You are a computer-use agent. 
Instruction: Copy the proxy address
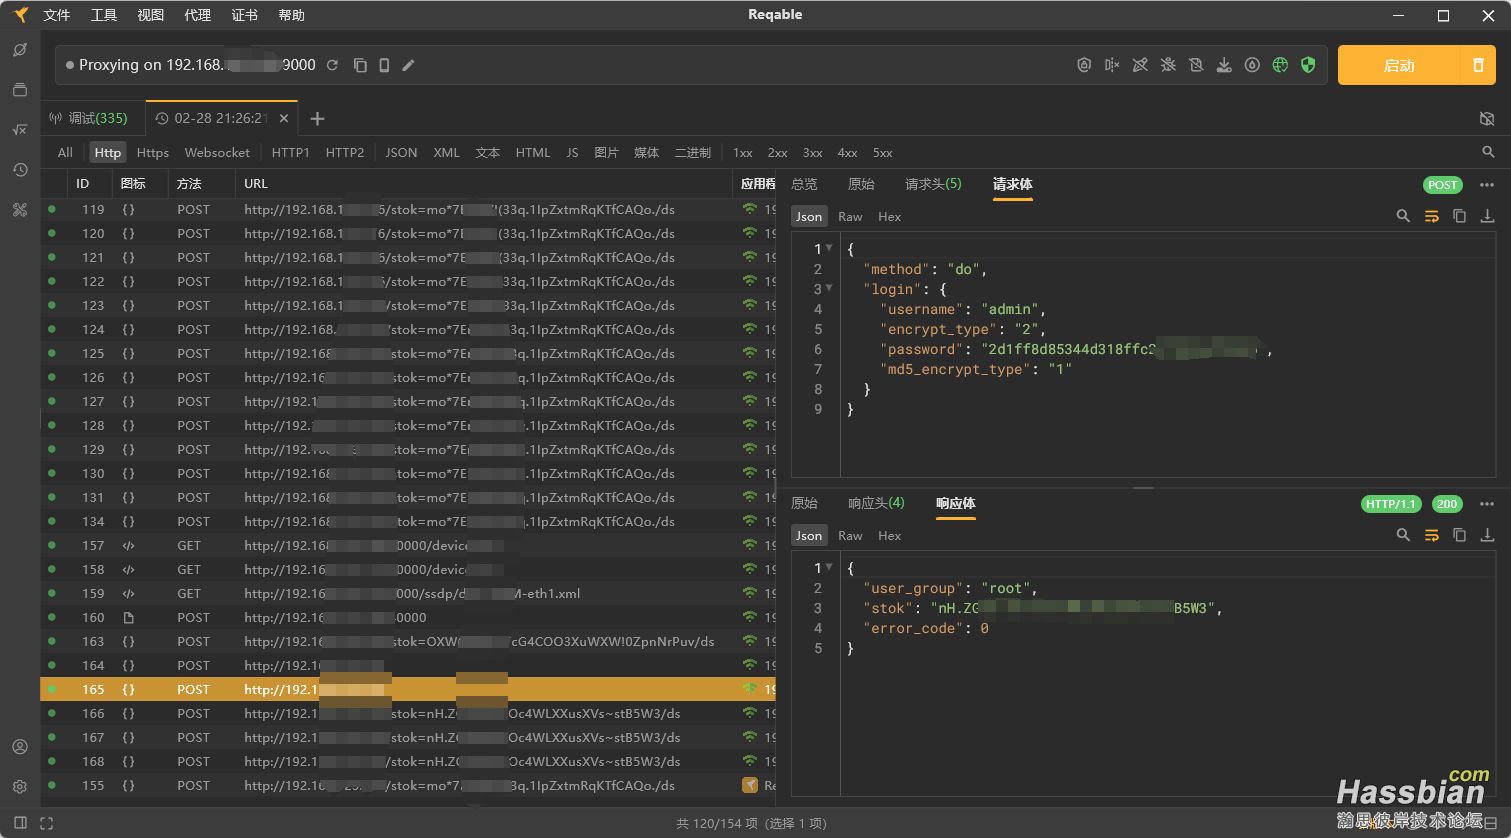click(x=360, y=65)
